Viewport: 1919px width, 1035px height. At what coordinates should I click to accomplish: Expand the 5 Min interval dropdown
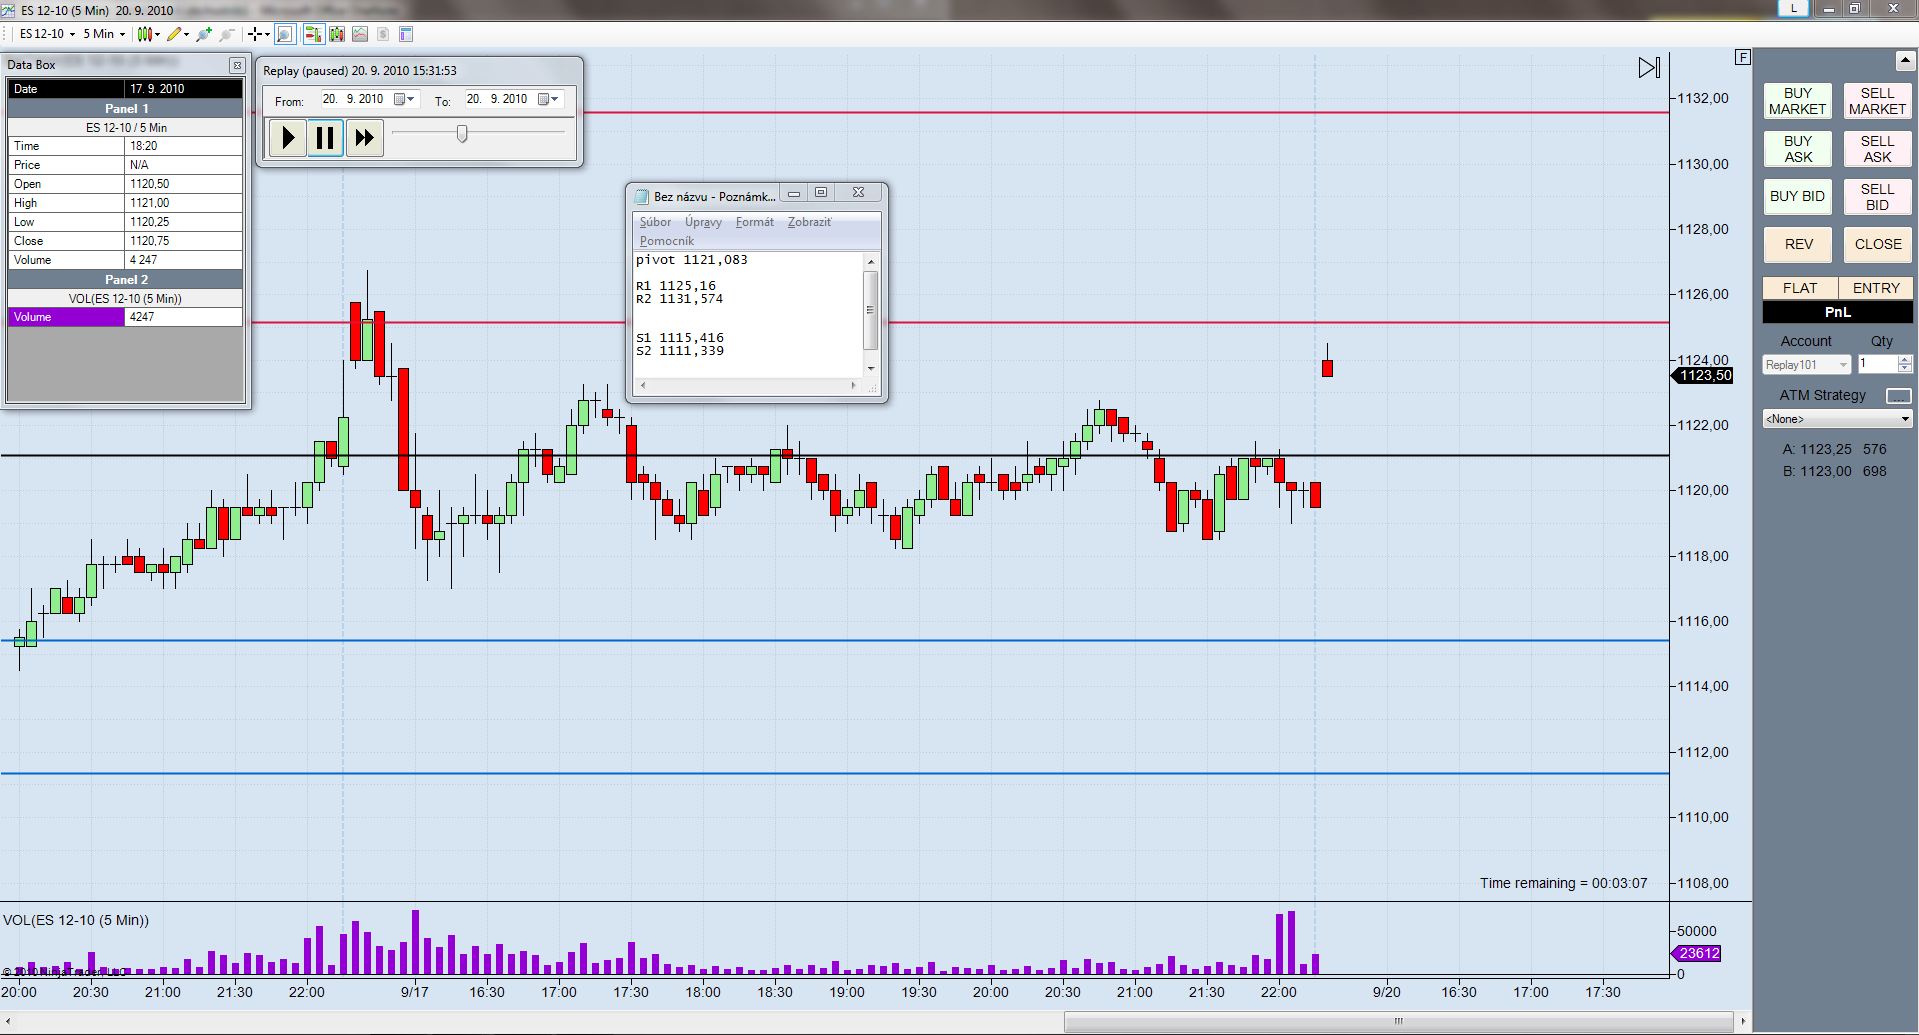104,34
